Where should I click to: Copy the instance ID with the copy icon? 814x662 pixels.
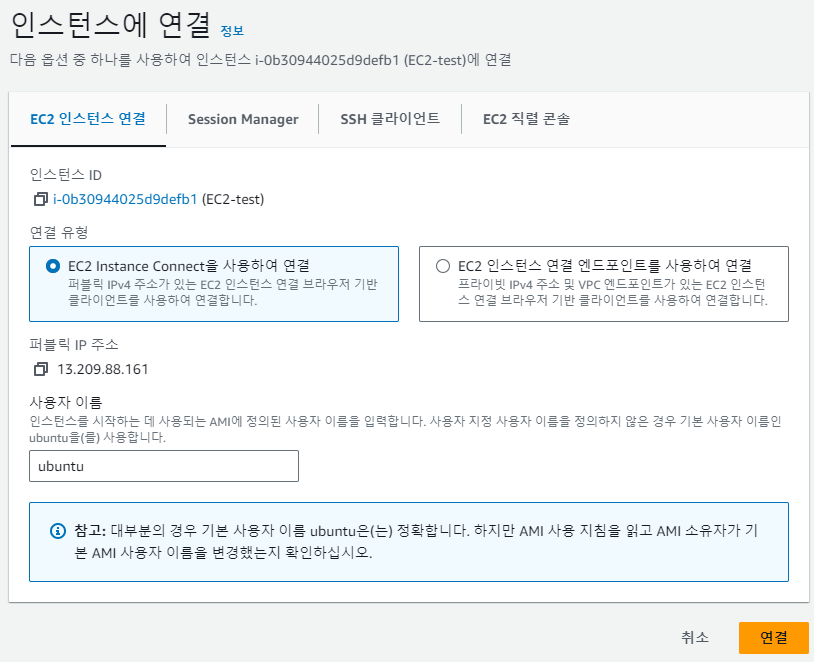[x=40, y=199]
